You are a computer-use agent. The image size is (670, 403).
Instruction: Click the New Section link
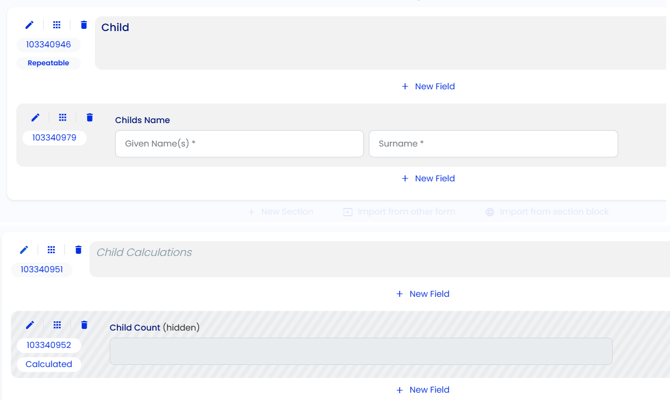coord(281,212)
